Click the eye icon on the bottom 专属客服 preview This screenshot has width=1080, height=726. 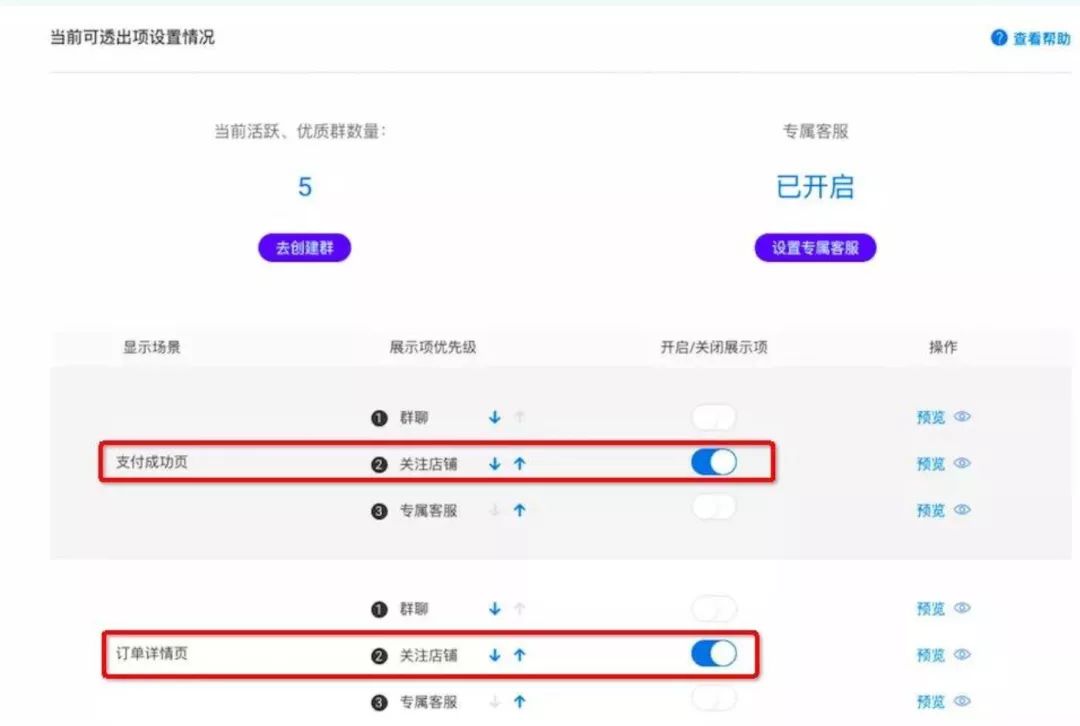click(962, 702)
